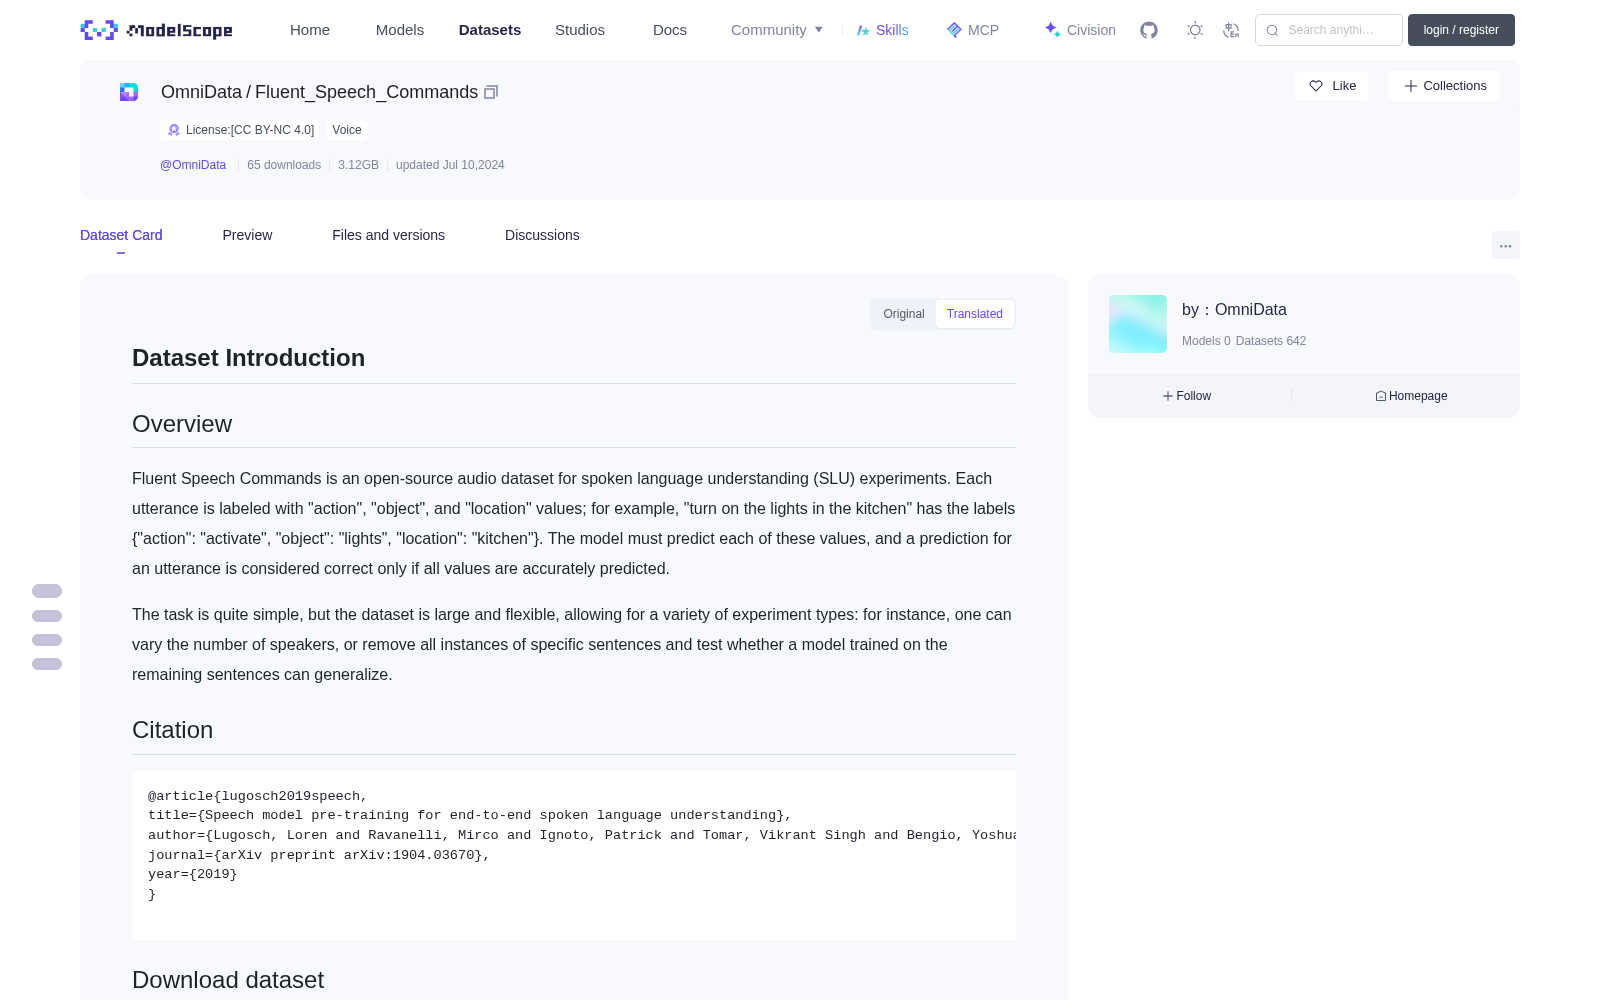1600x1000 pixels.
Task: Click the OmniData gradient avatar thumbnail
Action: (1138, 324)
